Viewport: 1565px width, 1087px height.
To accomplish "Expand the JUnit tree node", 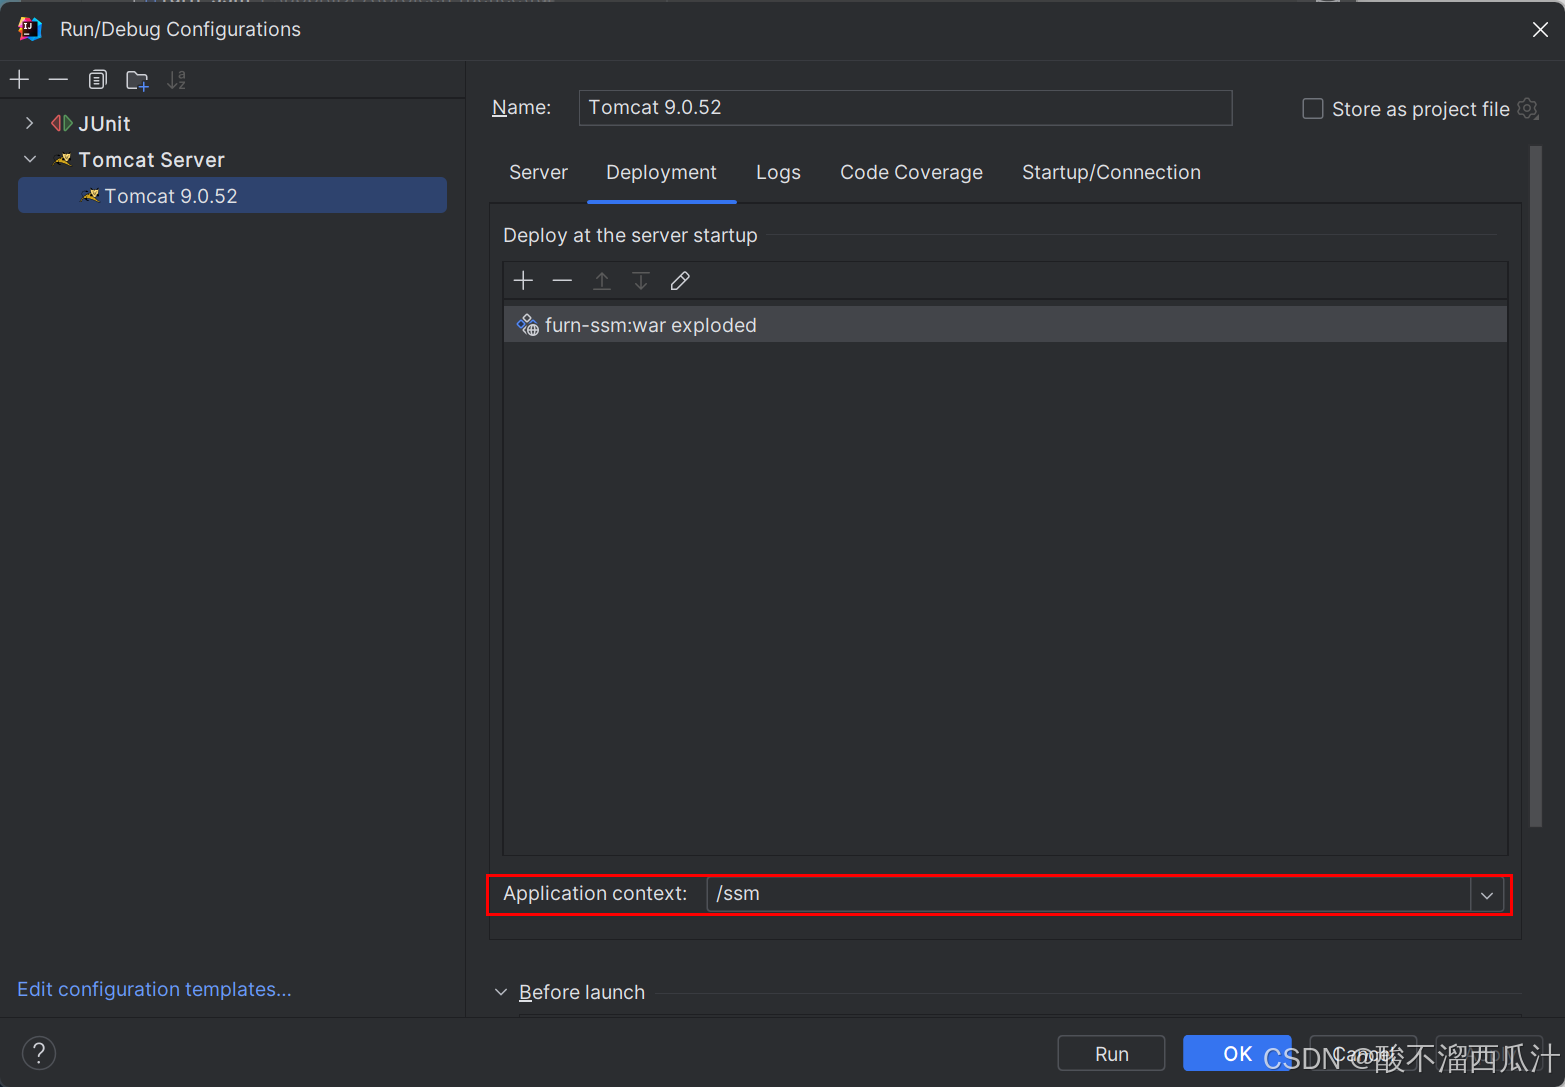I will point(29,122).
